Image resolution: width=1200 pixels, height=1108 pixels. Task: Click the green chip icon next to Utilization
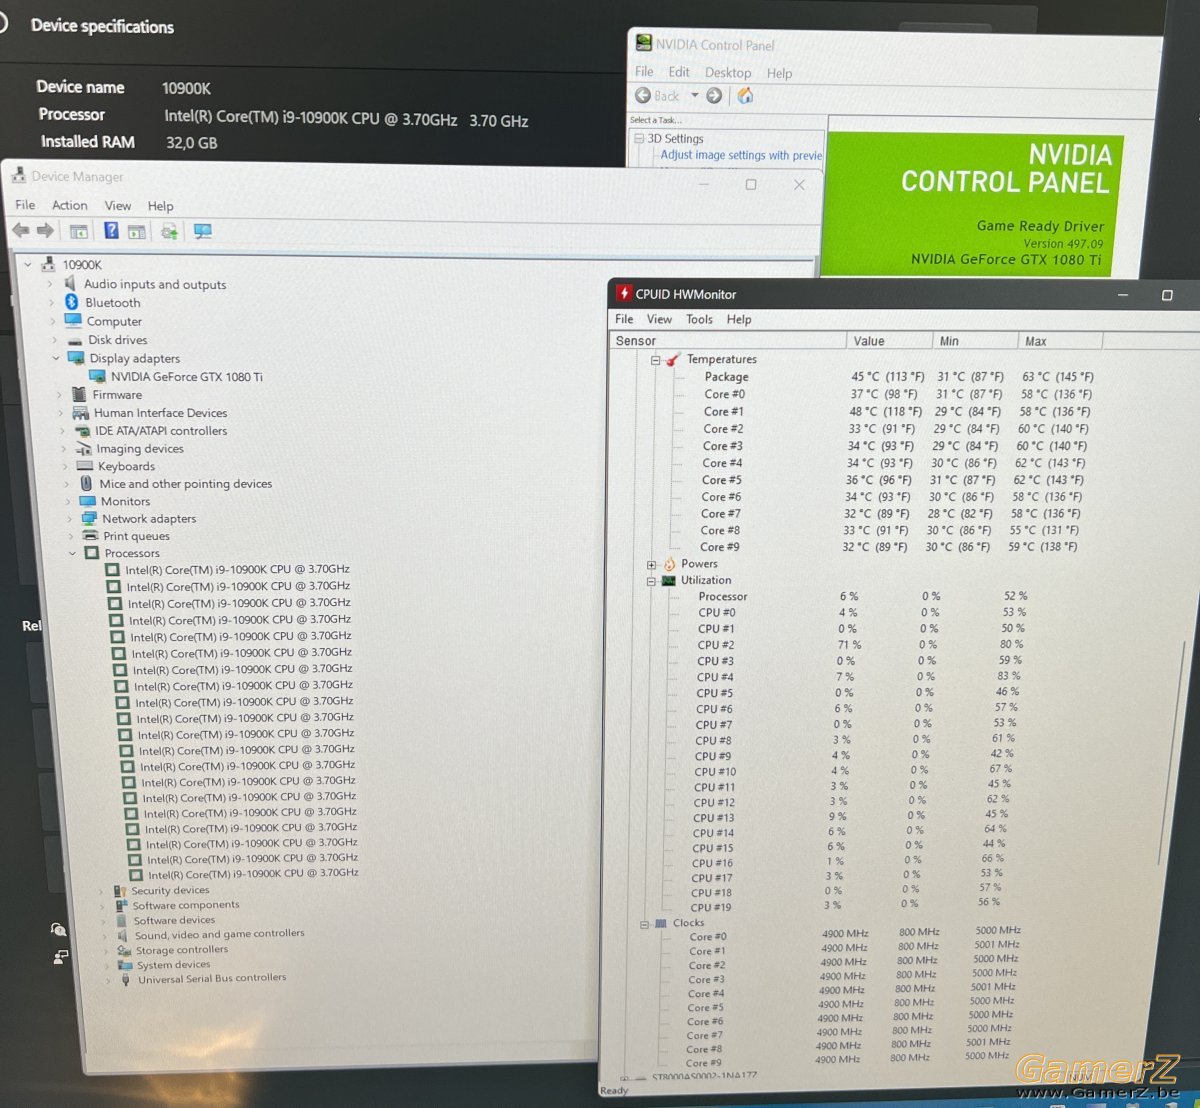tap(668, 580)
